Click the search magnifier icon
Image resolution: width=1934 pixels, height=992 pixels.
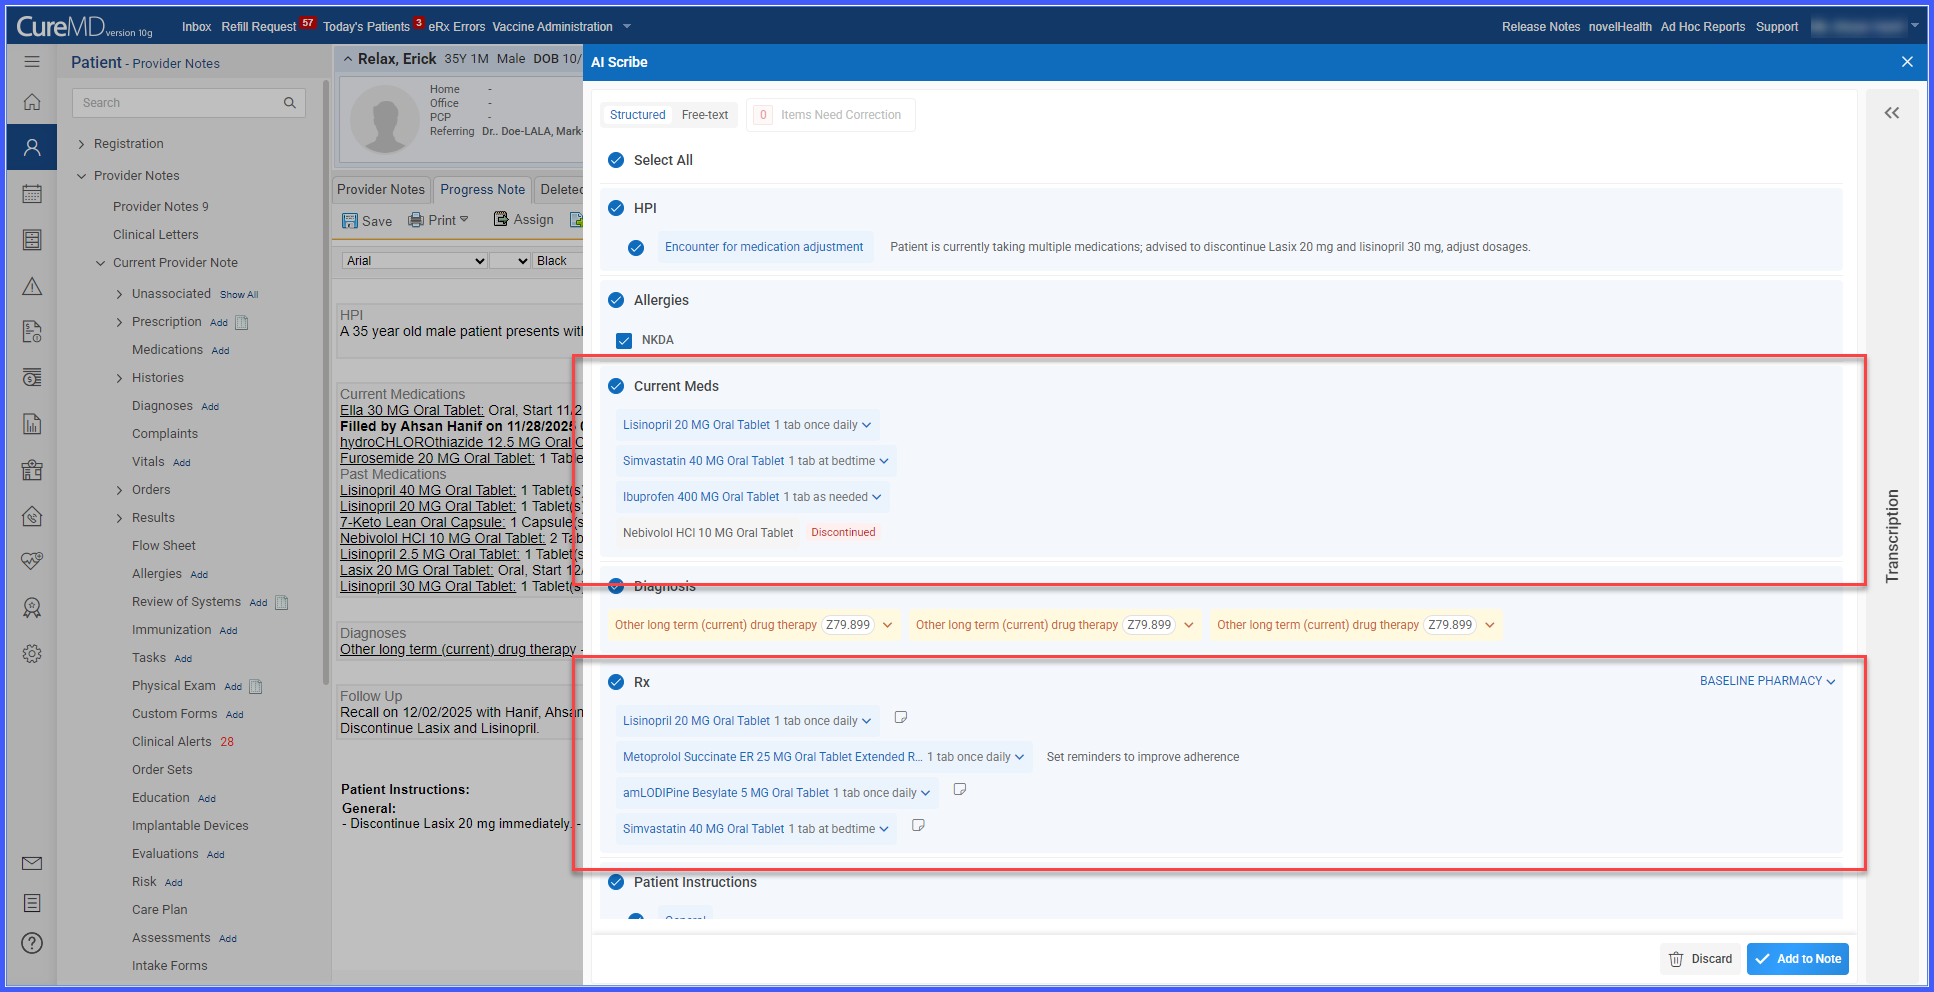coord(290,103)
